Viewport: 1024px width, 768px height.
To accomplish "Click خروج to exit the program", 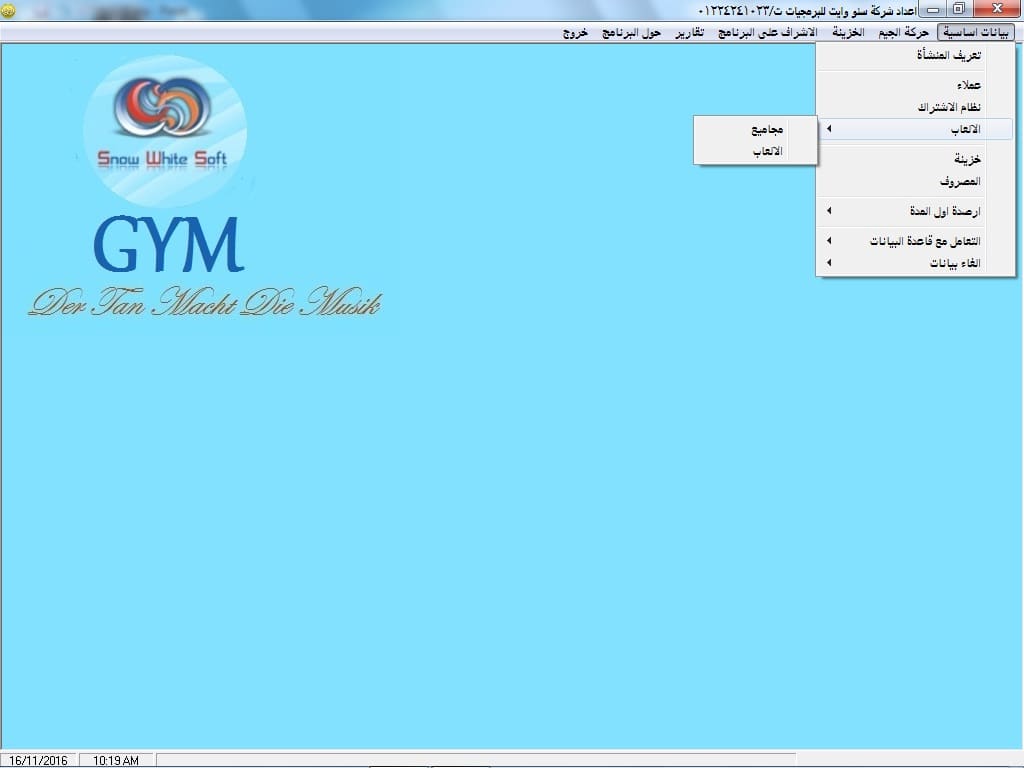I will (575, 33).
